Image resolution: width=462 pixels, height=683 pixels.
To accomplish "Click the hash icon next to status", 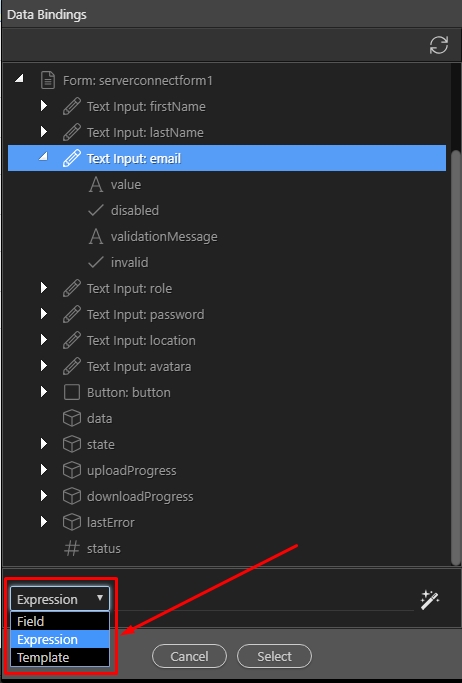I will tap(72, 548).
